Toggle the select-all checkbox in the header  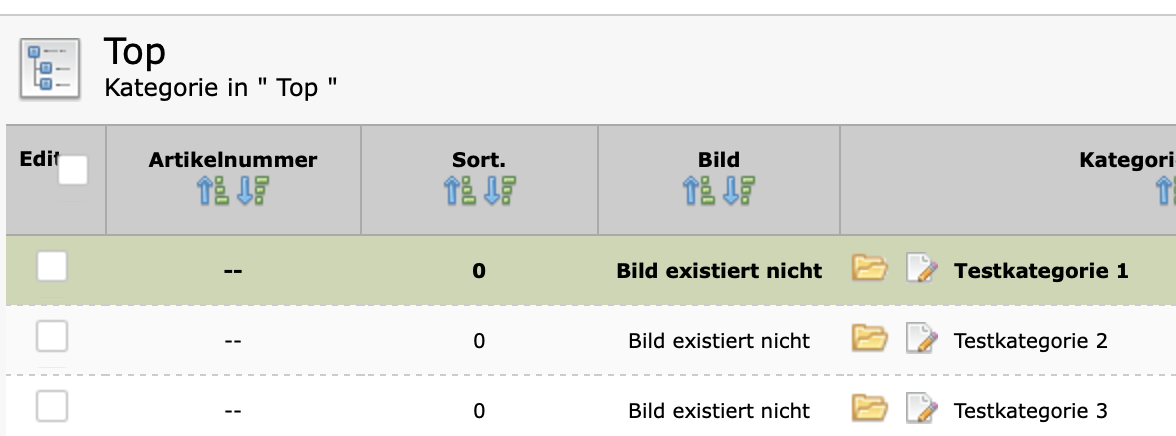(73, 171)
